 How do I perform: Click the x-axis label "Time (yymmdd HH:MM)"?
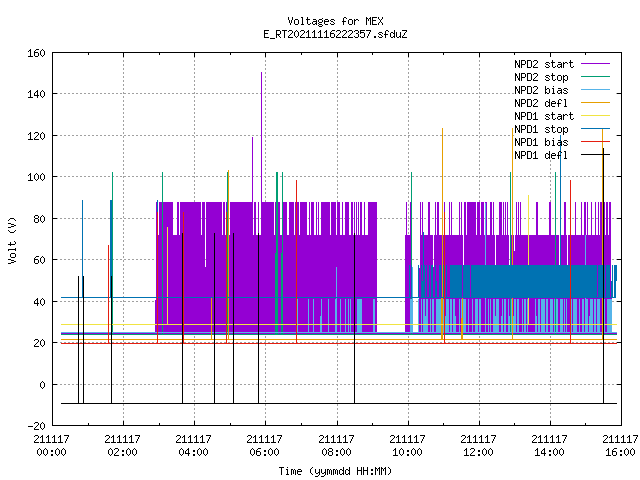[x=335, y=471]
